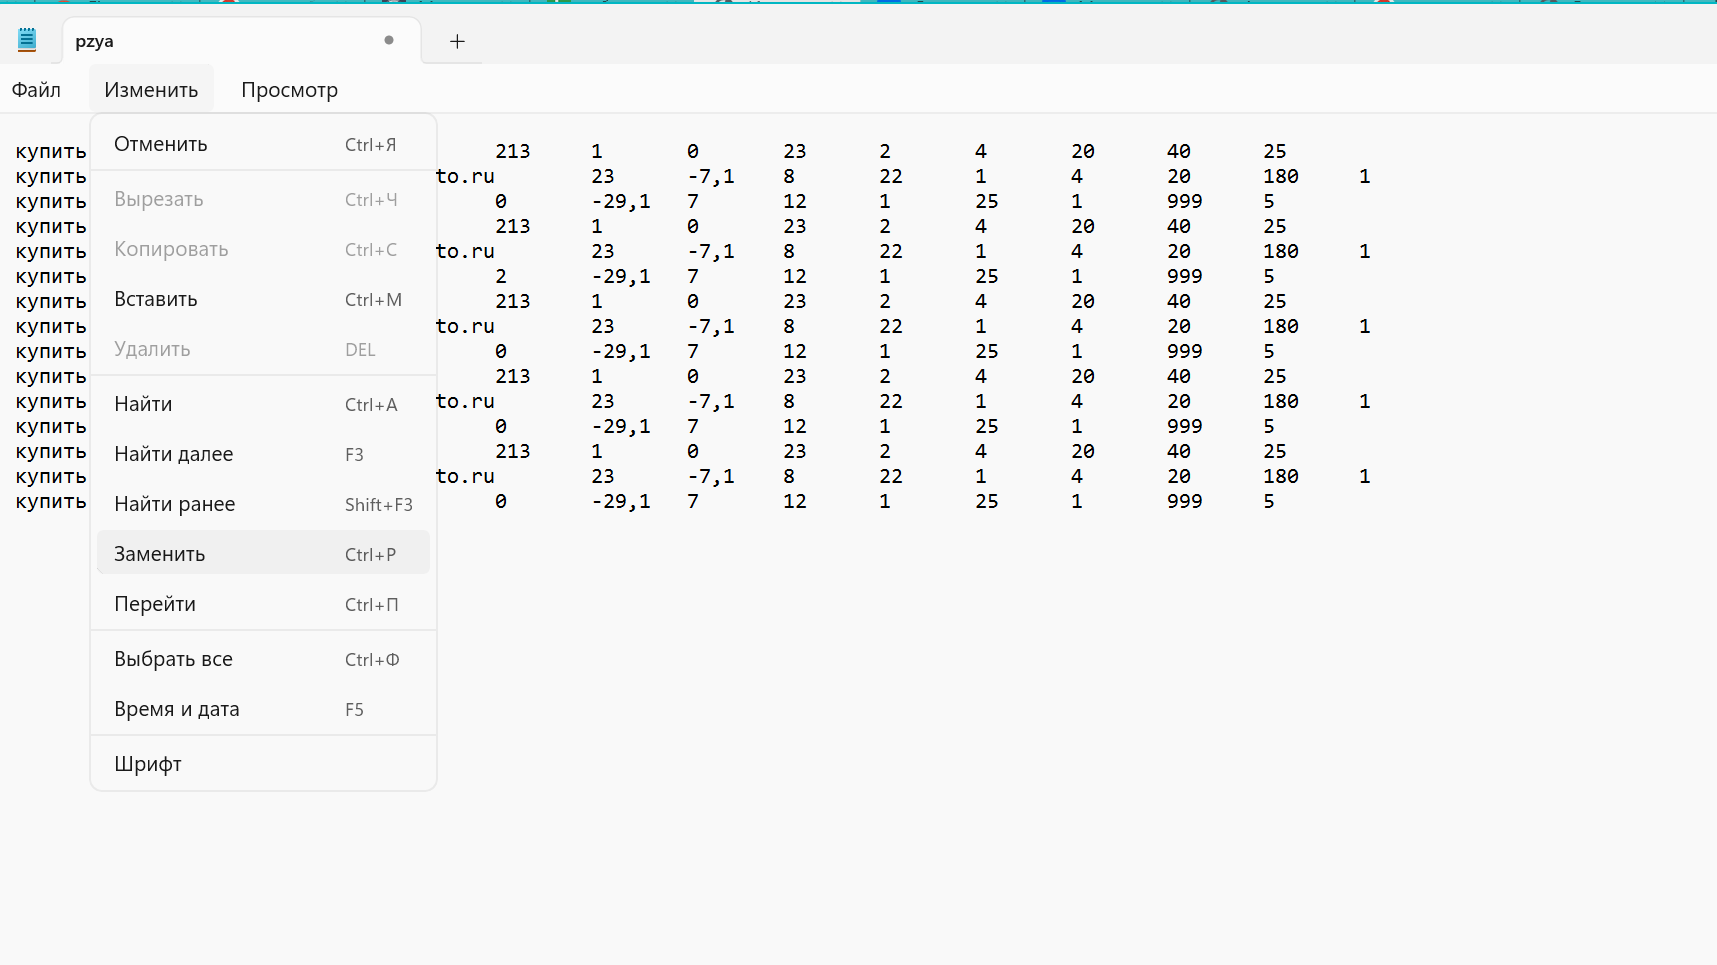Open the Просмотр menu
This screenshot has width=1717, height=965.
pos(289,90)
